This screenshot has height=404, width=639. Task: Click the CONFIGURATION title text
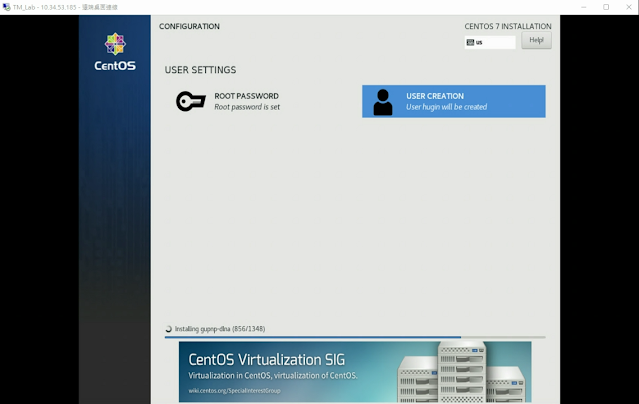(x=189, y=26)
